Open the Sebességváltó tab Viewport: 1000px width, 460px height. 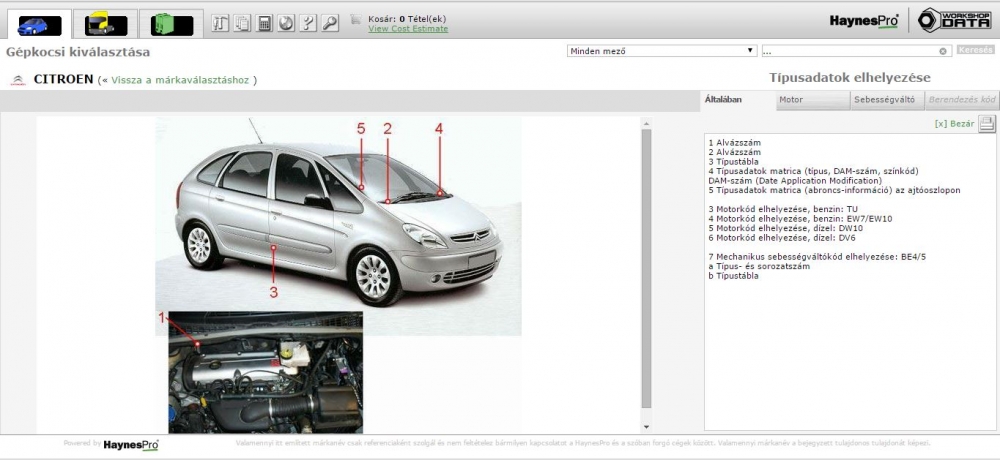[x=888, y=100]
